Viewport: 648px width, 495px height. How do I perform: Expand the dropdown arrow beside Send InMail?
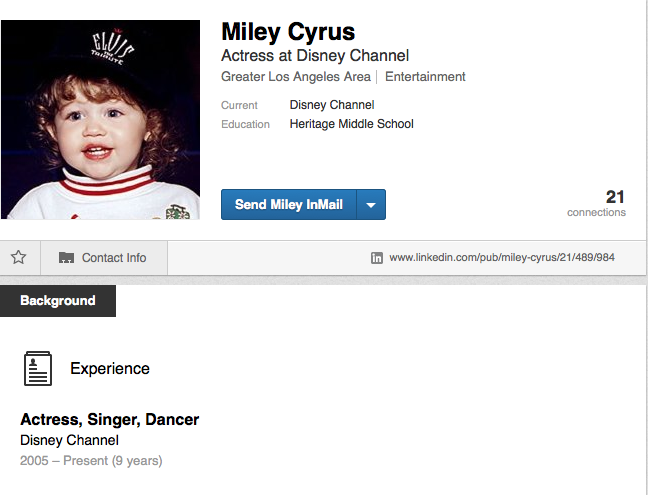370,205
